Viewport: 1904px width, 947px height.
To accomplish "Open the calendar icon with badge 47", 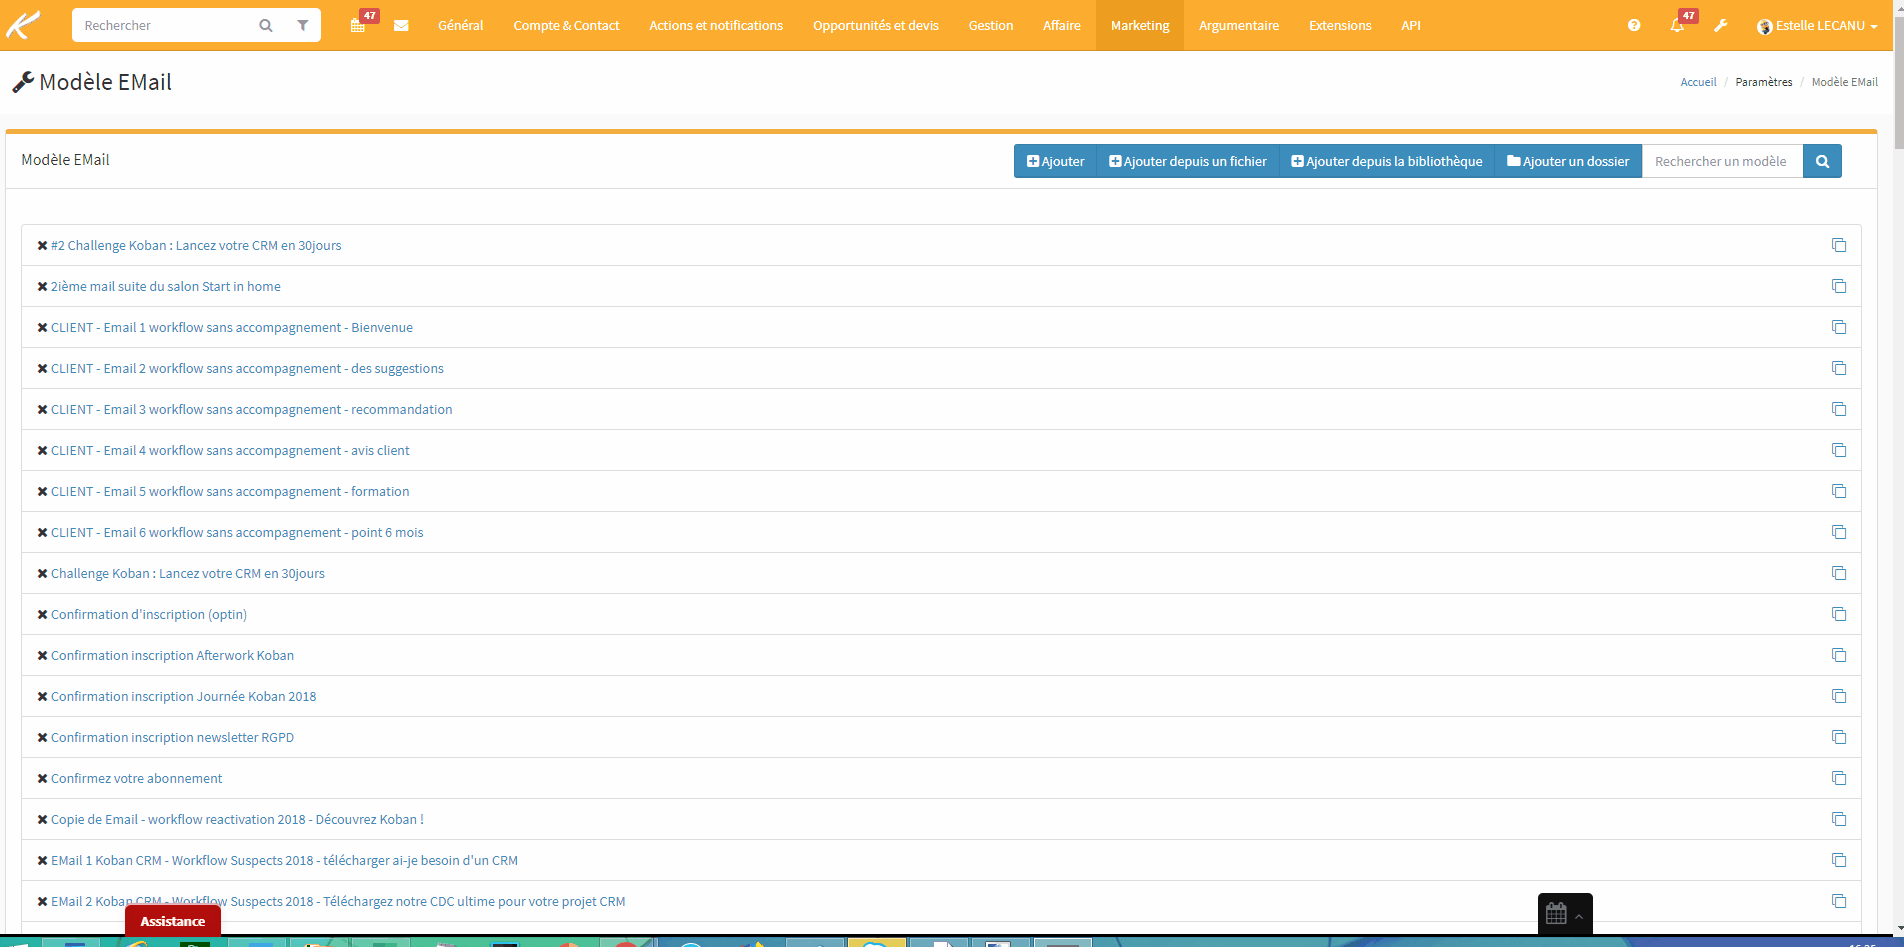I will pyautogui.click(x=358, y=25).
